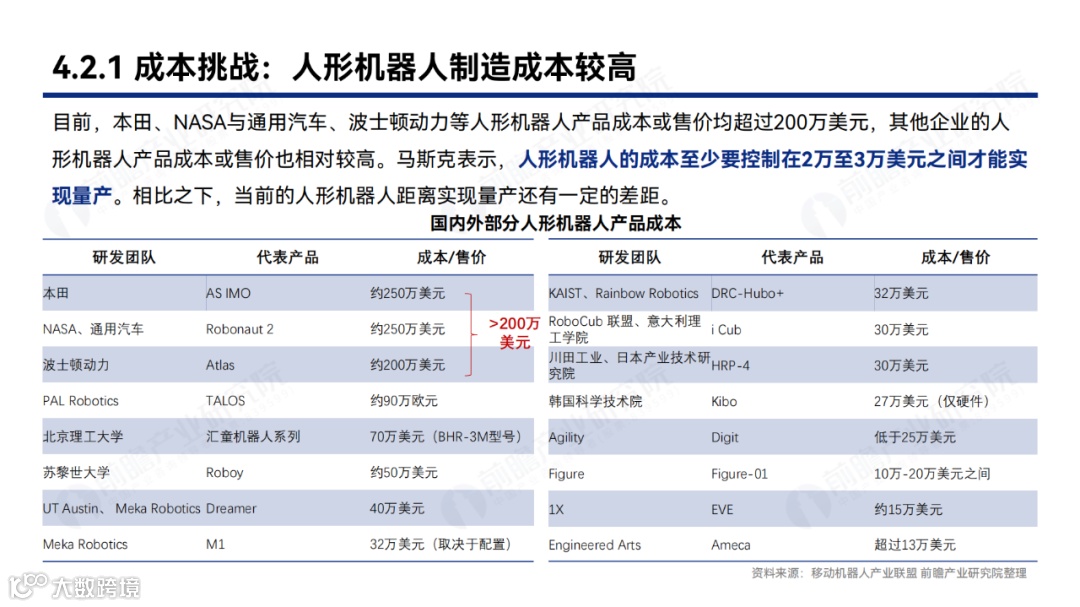Select the team cell 'Agility'
Image resolution: width=1080 pixels, height=607 pixels.
point(566,438)
